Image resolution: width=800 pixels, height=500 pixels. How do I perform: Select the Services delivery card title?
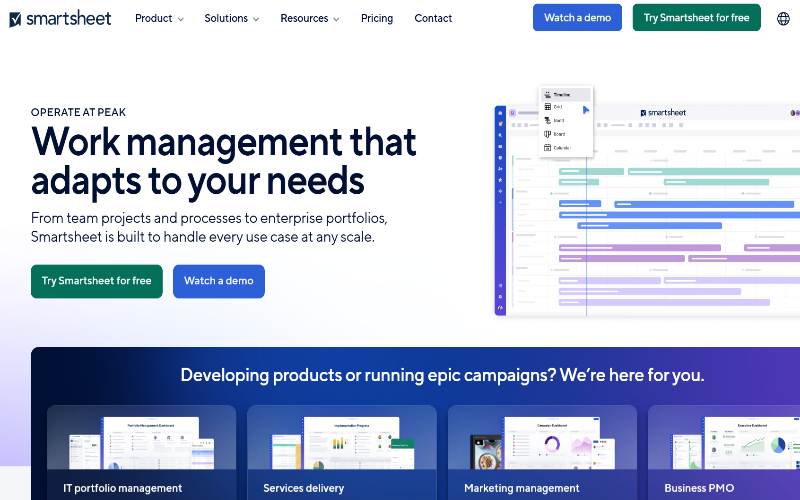pos(304,488)
